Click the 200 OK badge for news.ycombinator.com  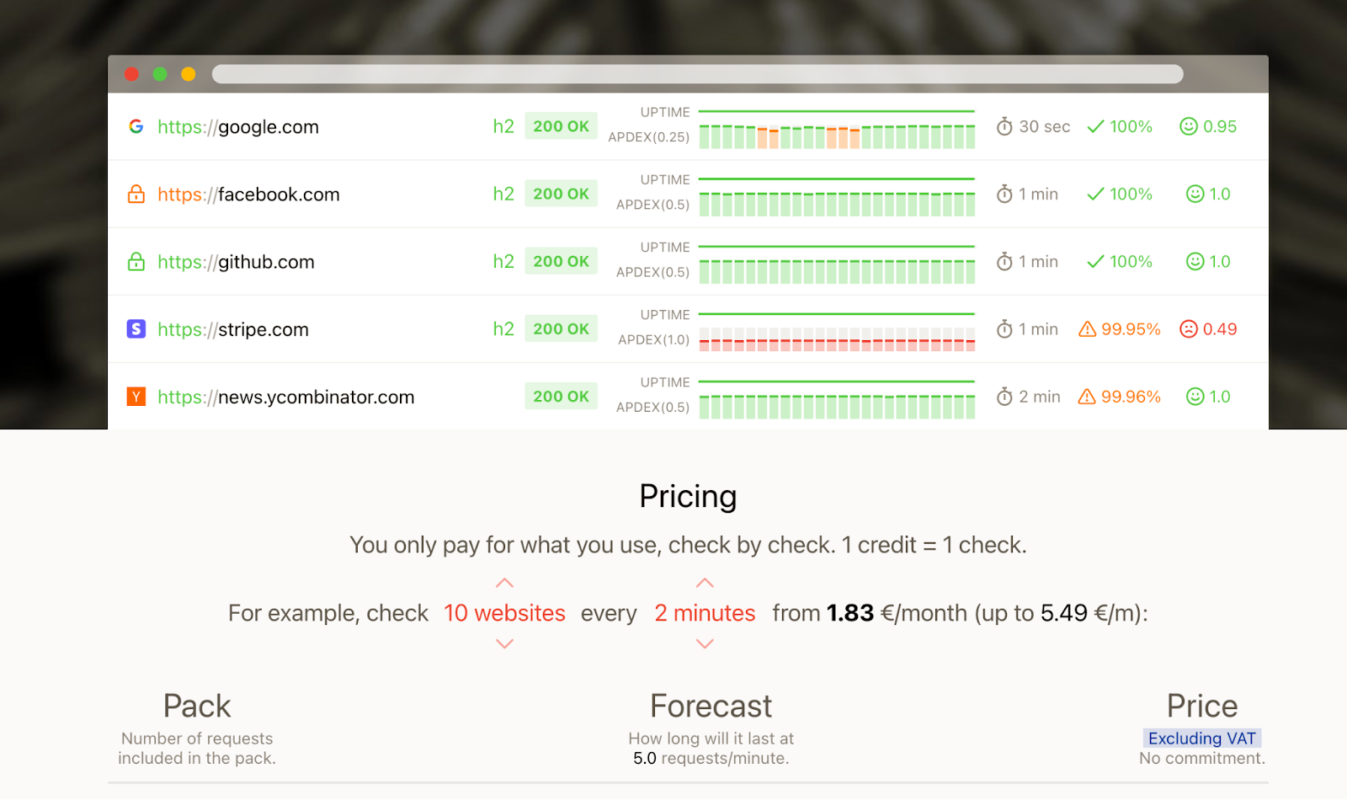click(561, 396)
